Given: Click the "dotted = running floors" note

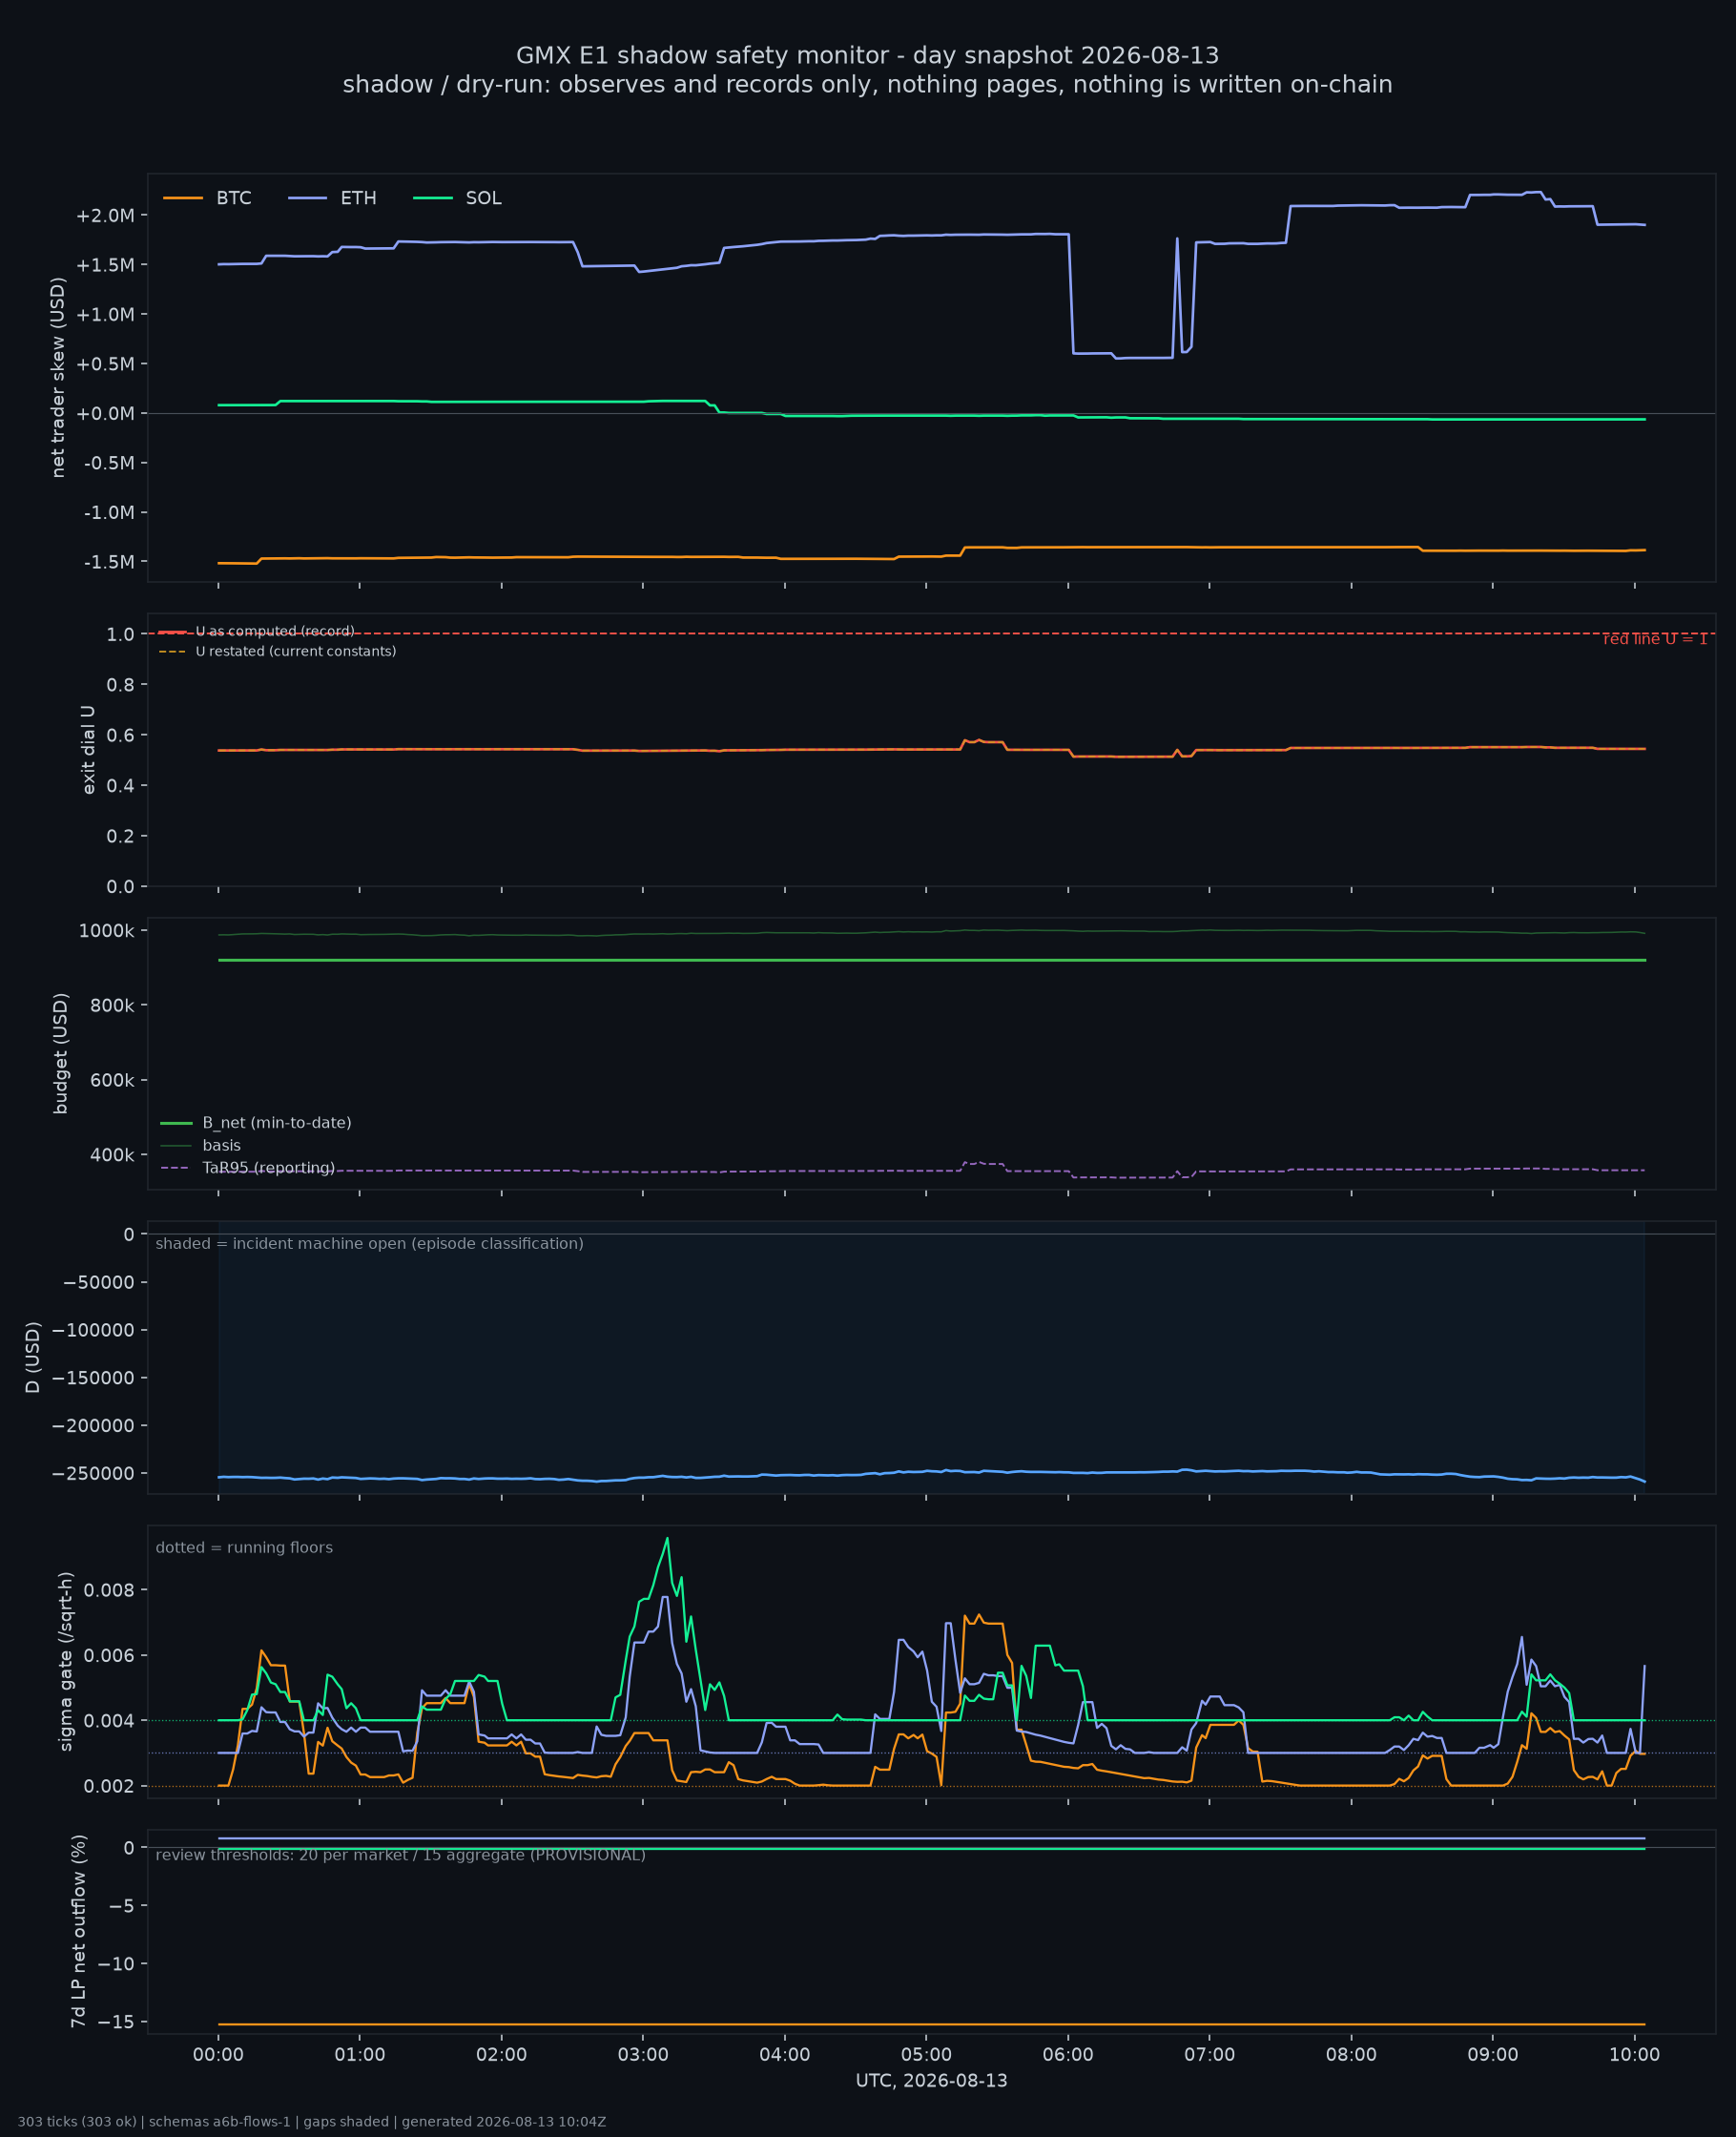Looking at the screenshot, I should pos(244,1548).
